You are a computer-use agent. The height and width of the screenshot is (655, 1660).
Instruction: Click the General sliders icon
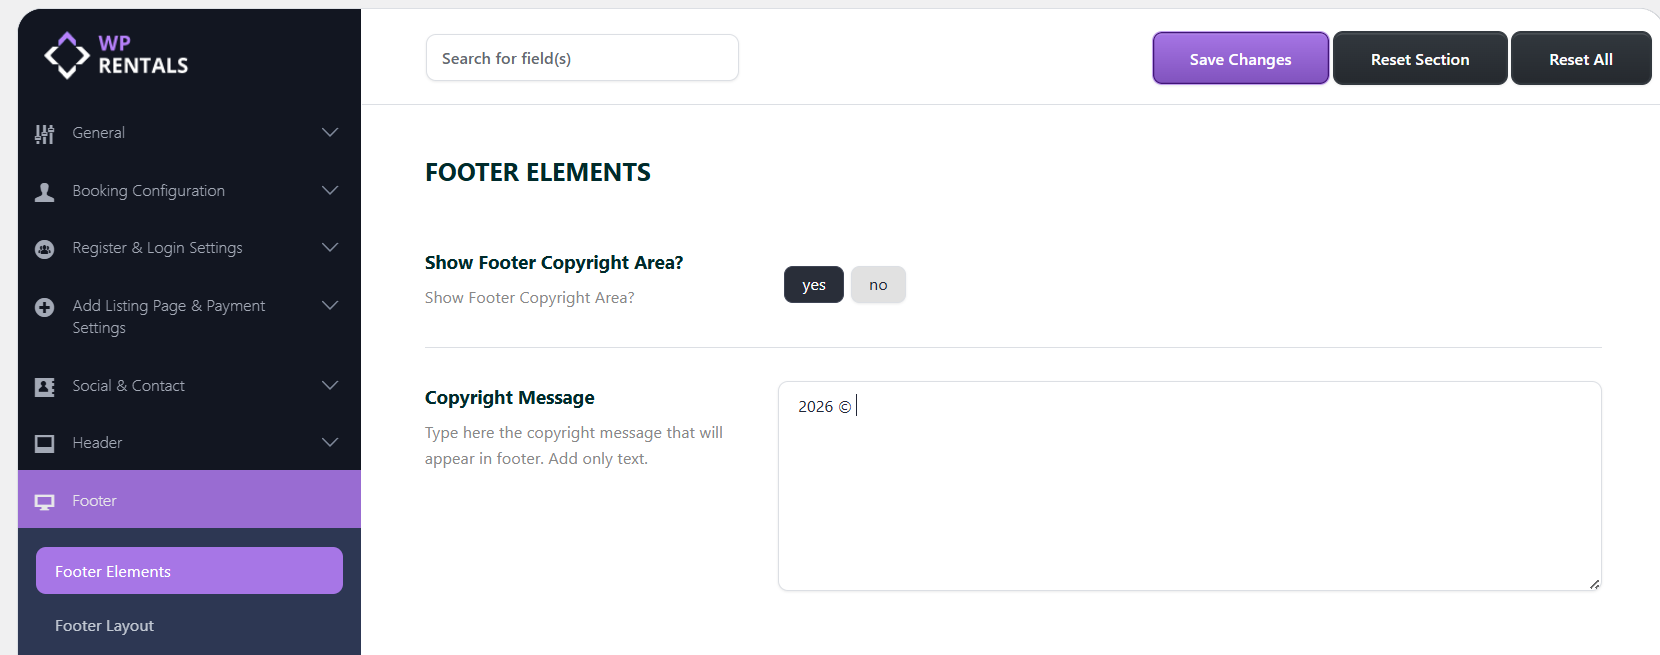pos(45,134)
